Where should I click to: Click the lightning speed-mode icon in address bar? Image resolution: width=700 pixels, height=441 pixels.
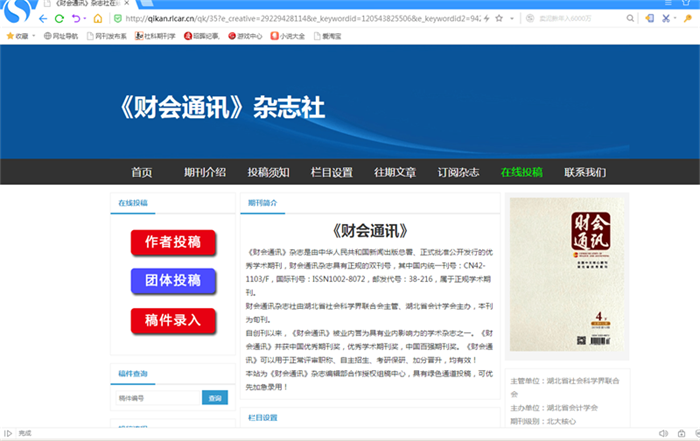pos(487,18)
